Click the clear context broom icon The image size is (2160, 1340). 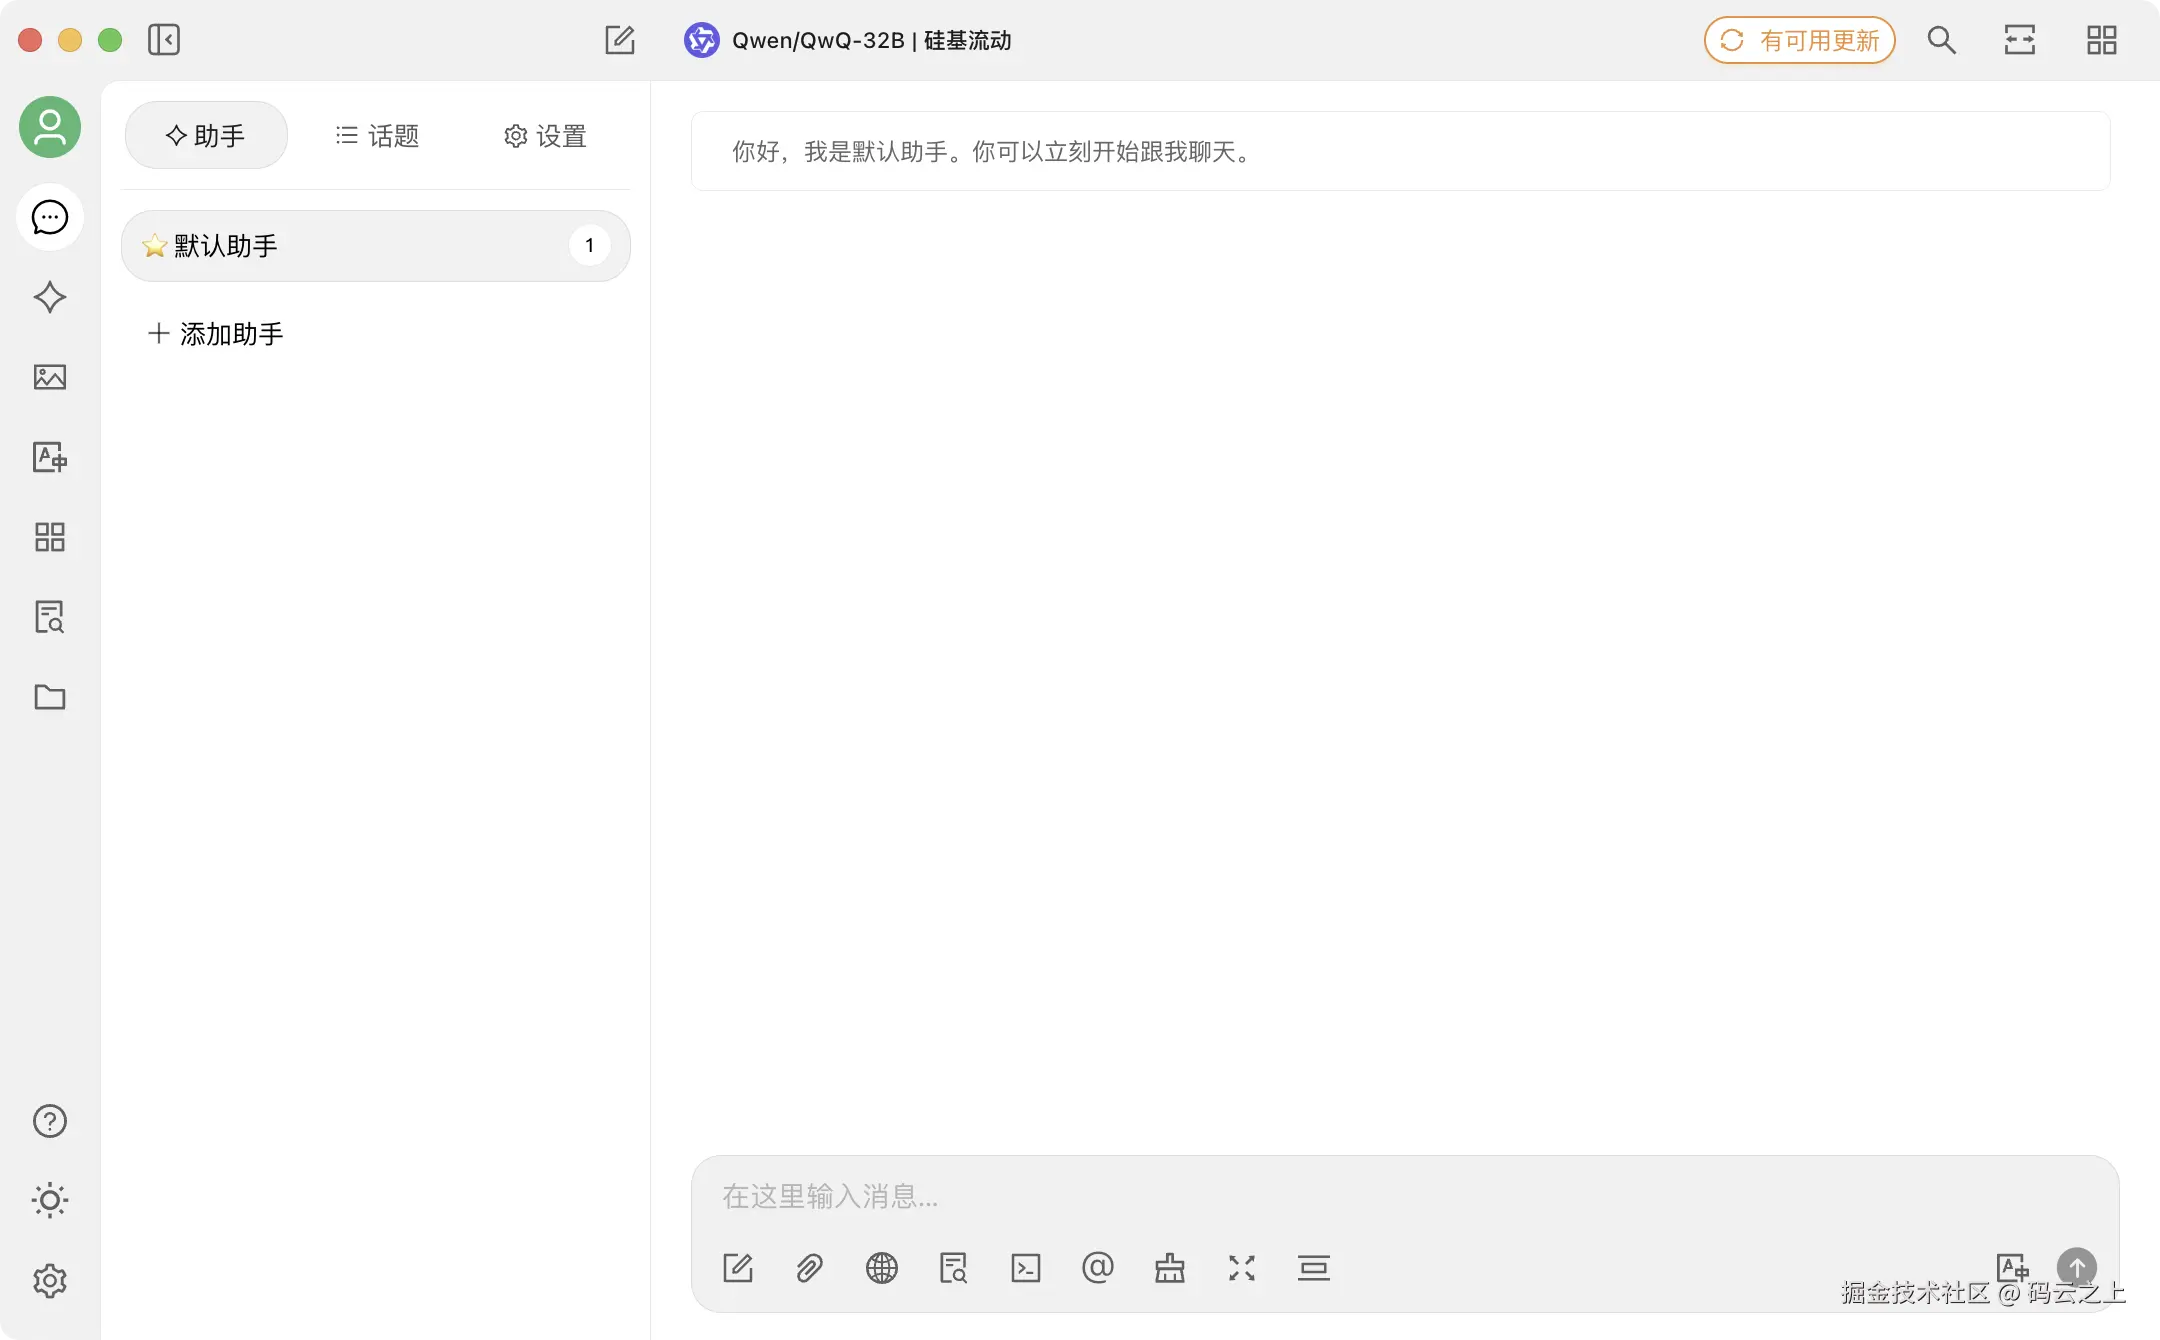pos(1169,1268)
